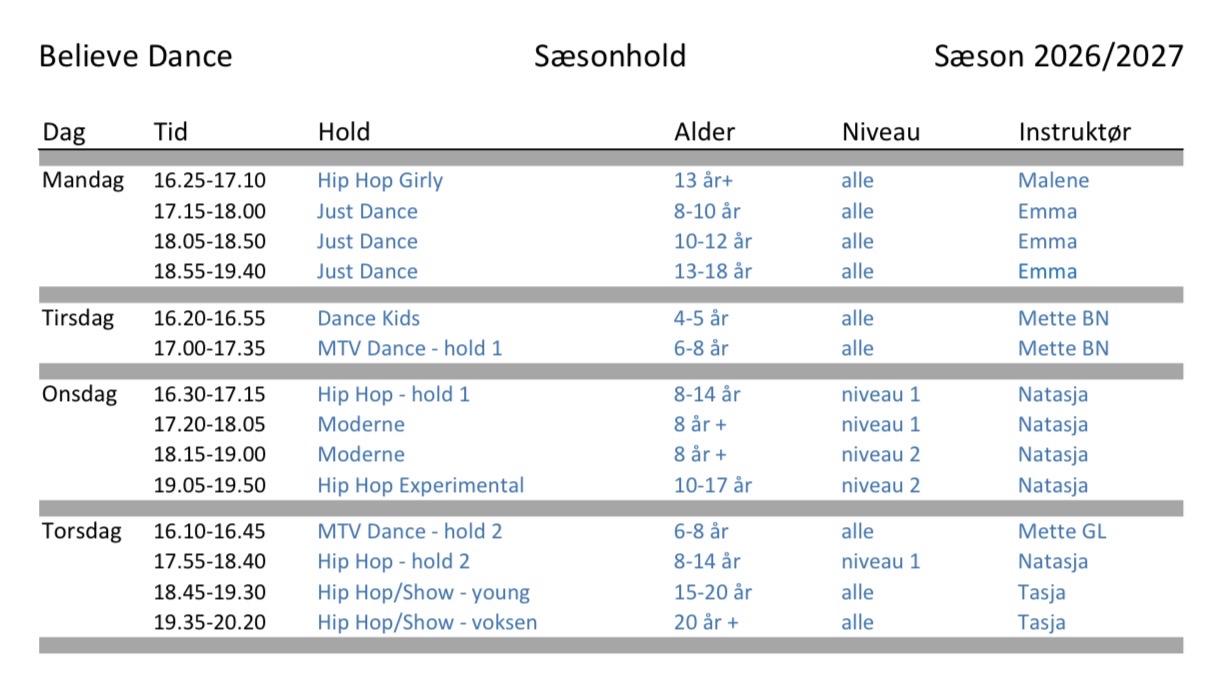Open Hip Hop Experimental class
1223x696 pixels.
(421, 485)
